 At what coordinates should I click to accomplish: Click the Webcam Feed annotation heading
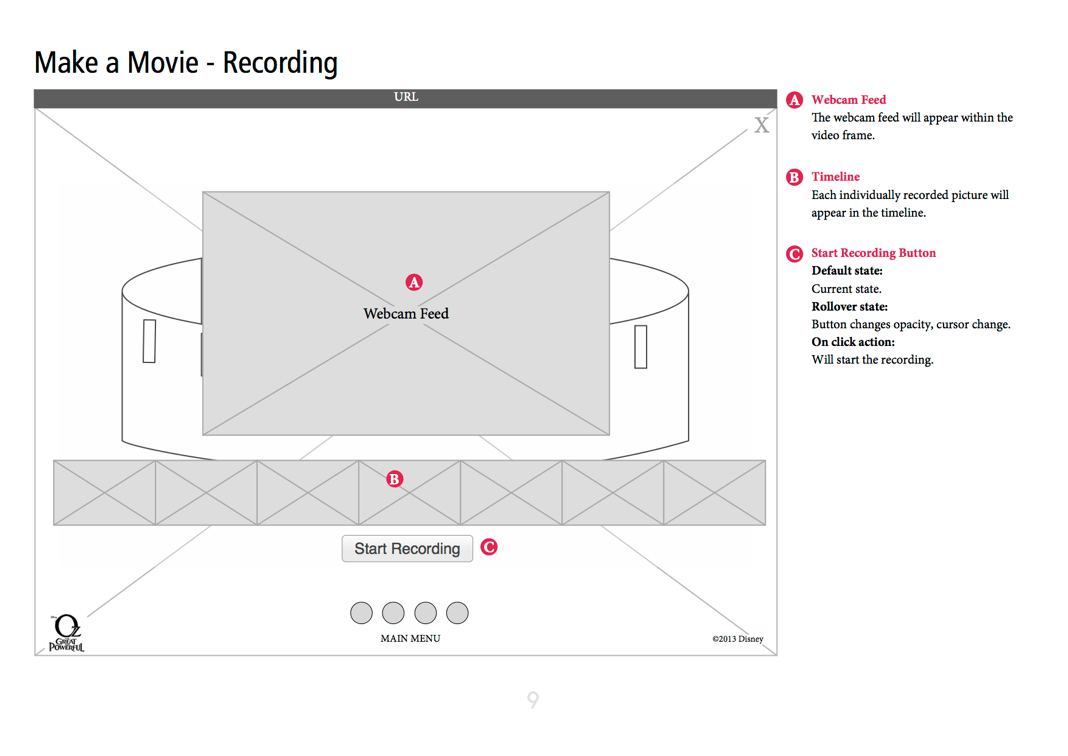849,99
